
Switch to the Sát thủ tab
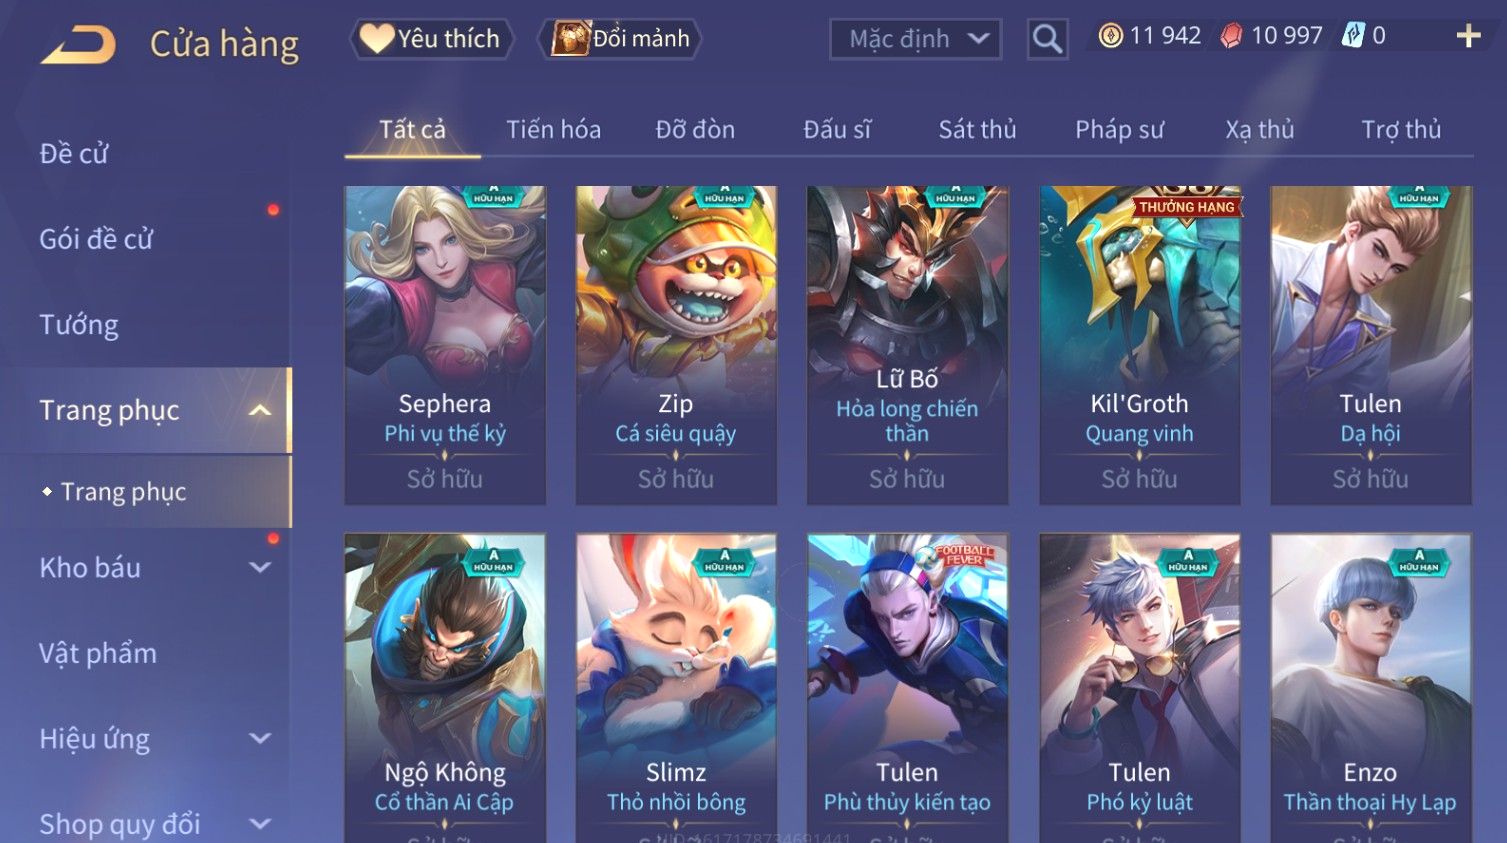977,130
